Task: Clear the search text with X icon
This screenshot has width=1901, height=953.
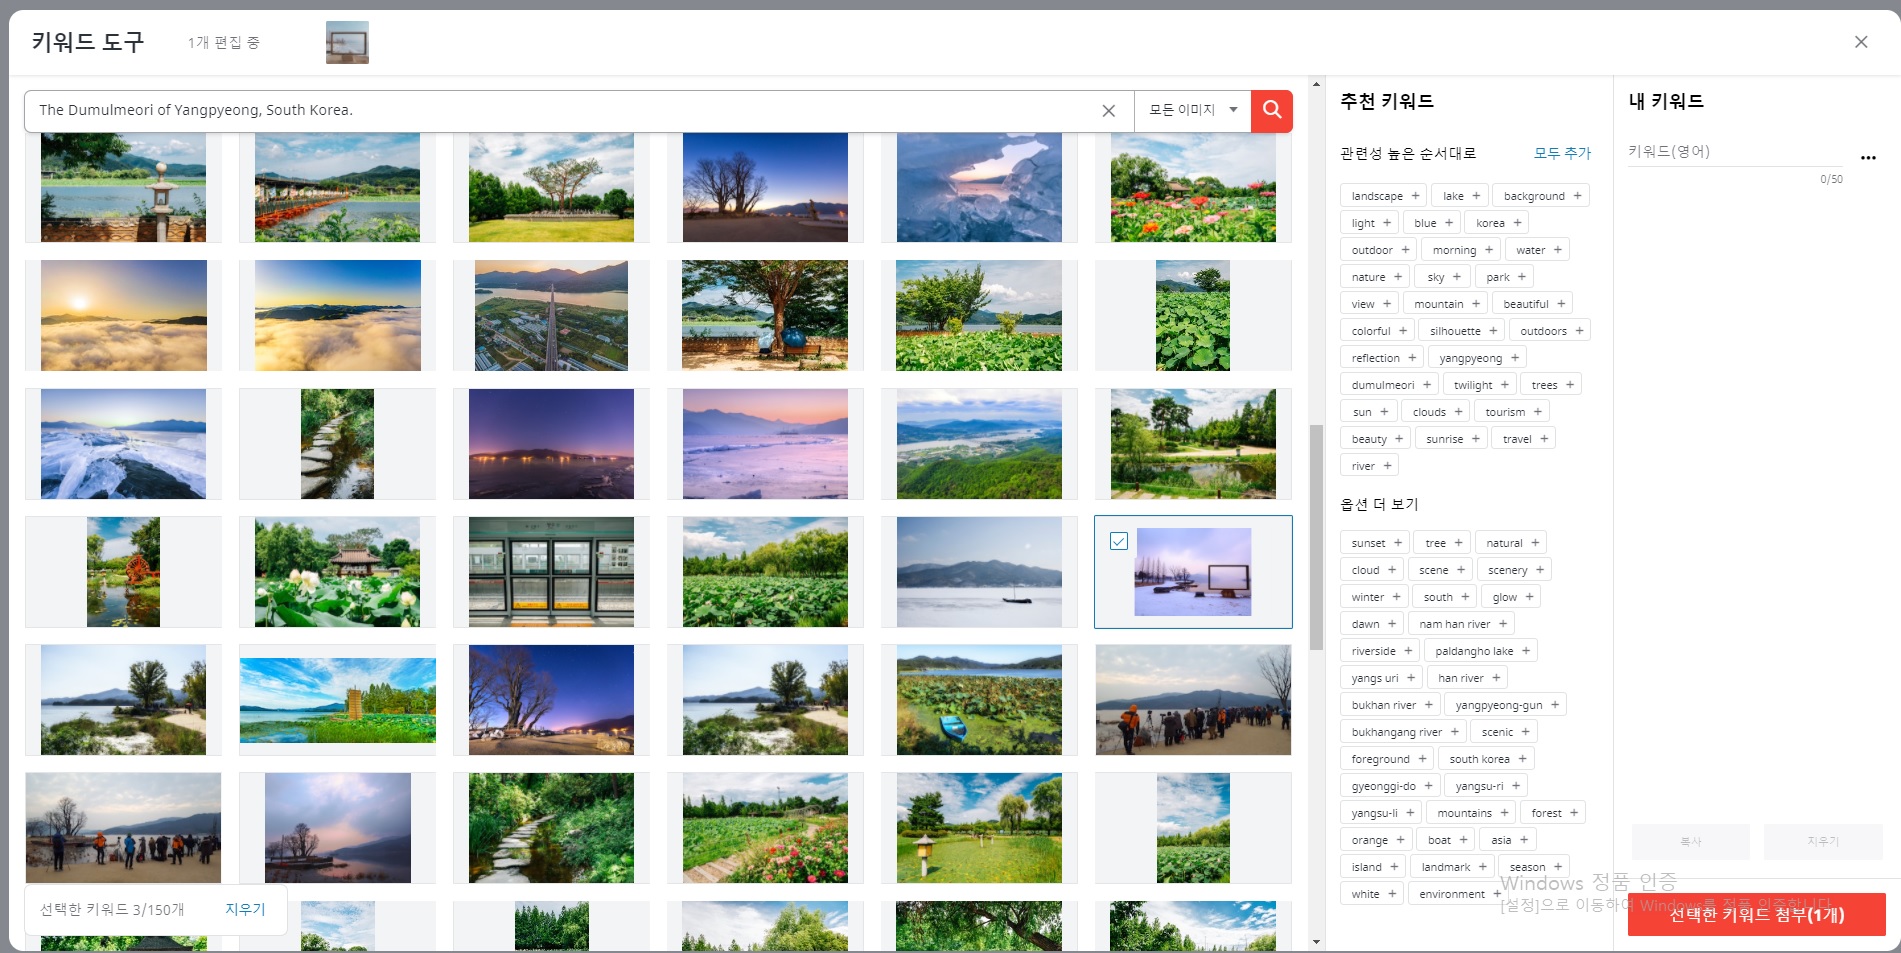Action: 1108,111
